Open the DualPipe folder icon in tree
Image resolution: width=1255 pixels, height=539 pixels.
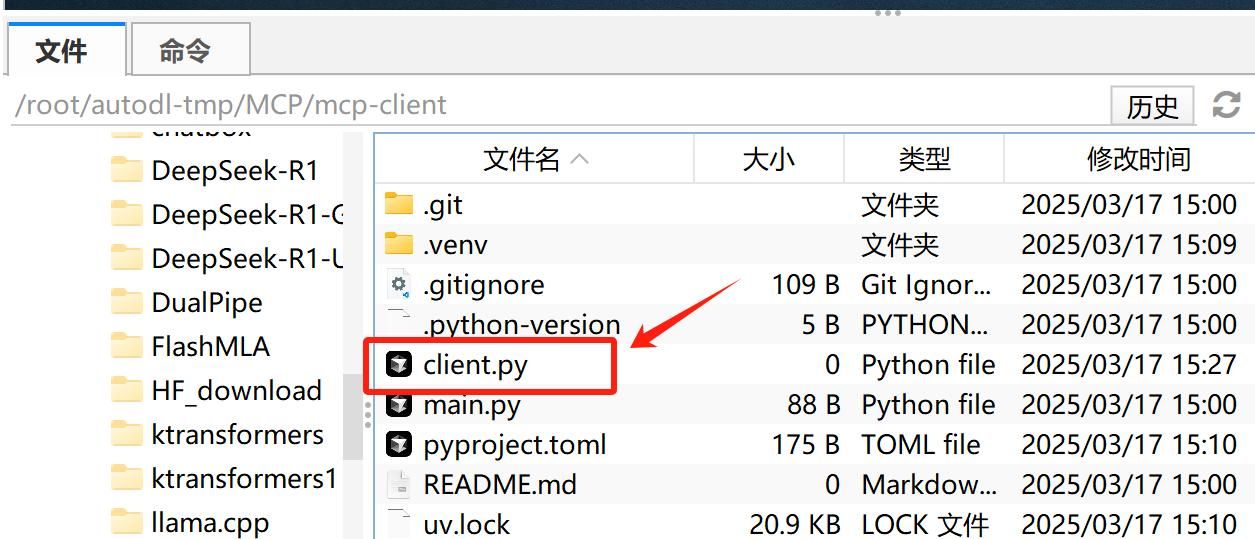(126, 302)
